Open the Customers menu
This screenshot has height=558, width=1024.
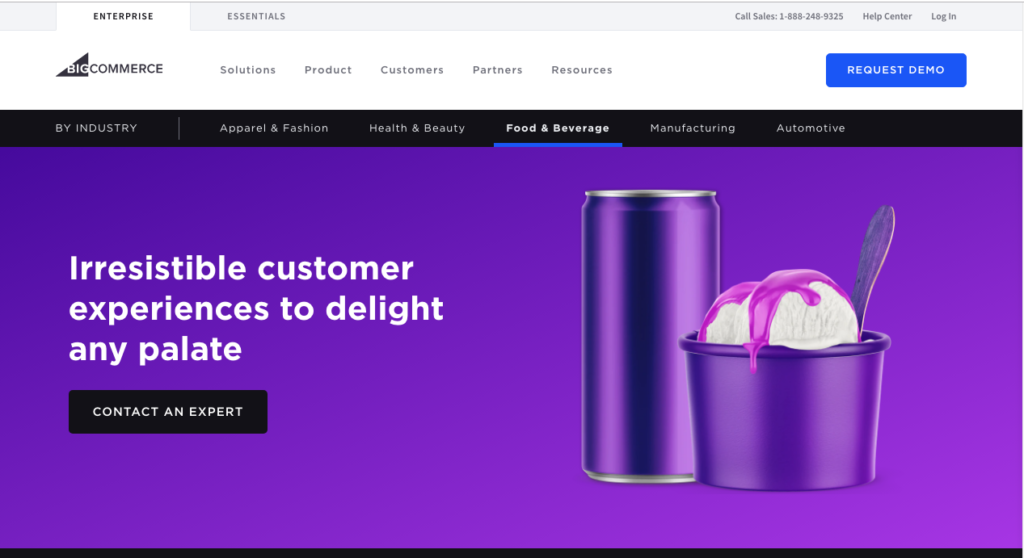[412, 70]
